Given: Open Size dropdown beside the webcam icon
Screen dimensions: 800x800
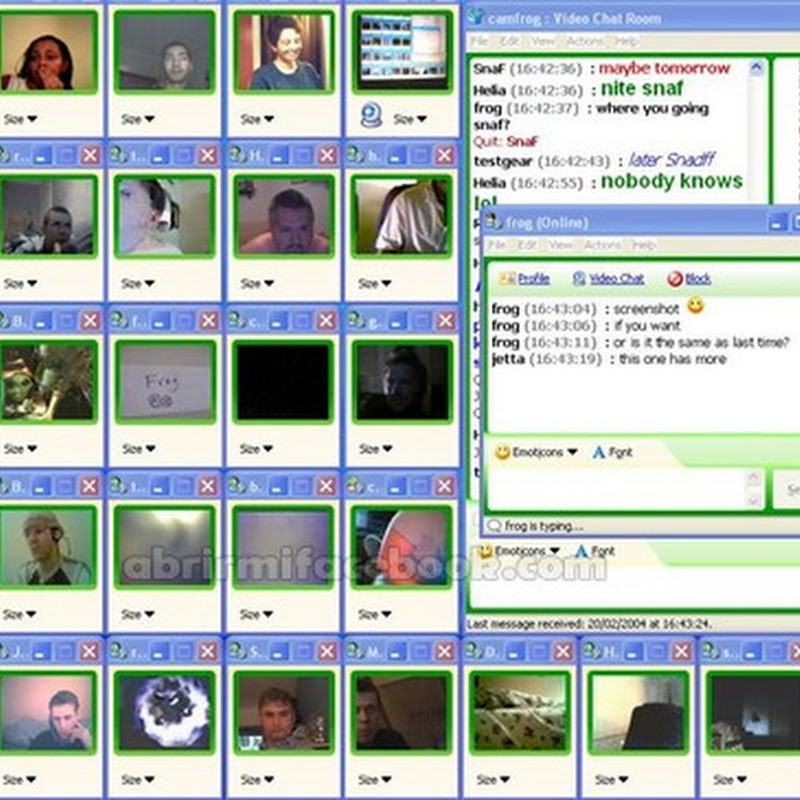Looking at the screenshot, I should pos(410,119).
